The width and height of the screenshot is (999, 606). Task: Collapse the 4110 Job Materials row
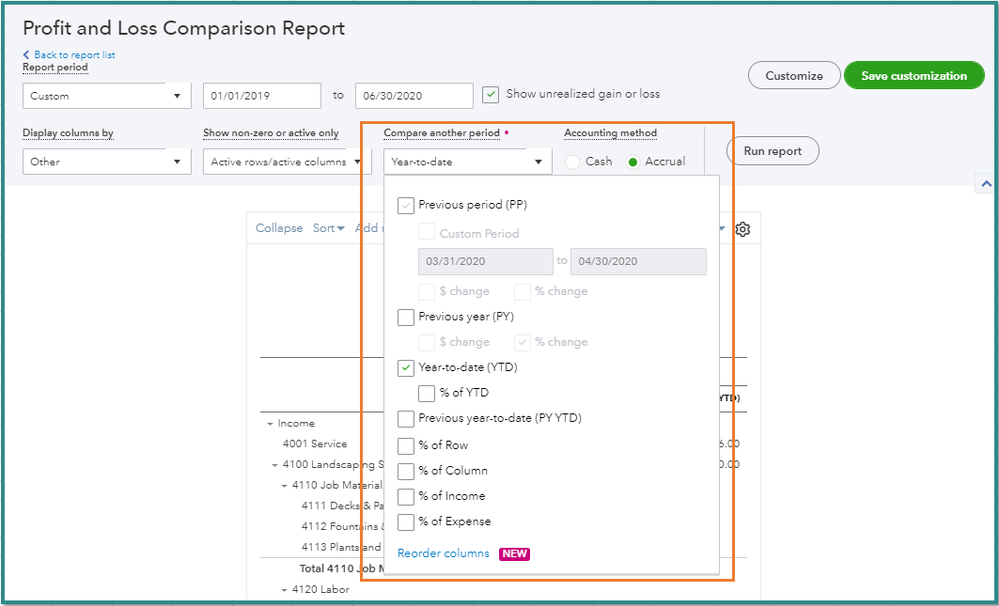[x=284, y=485]
